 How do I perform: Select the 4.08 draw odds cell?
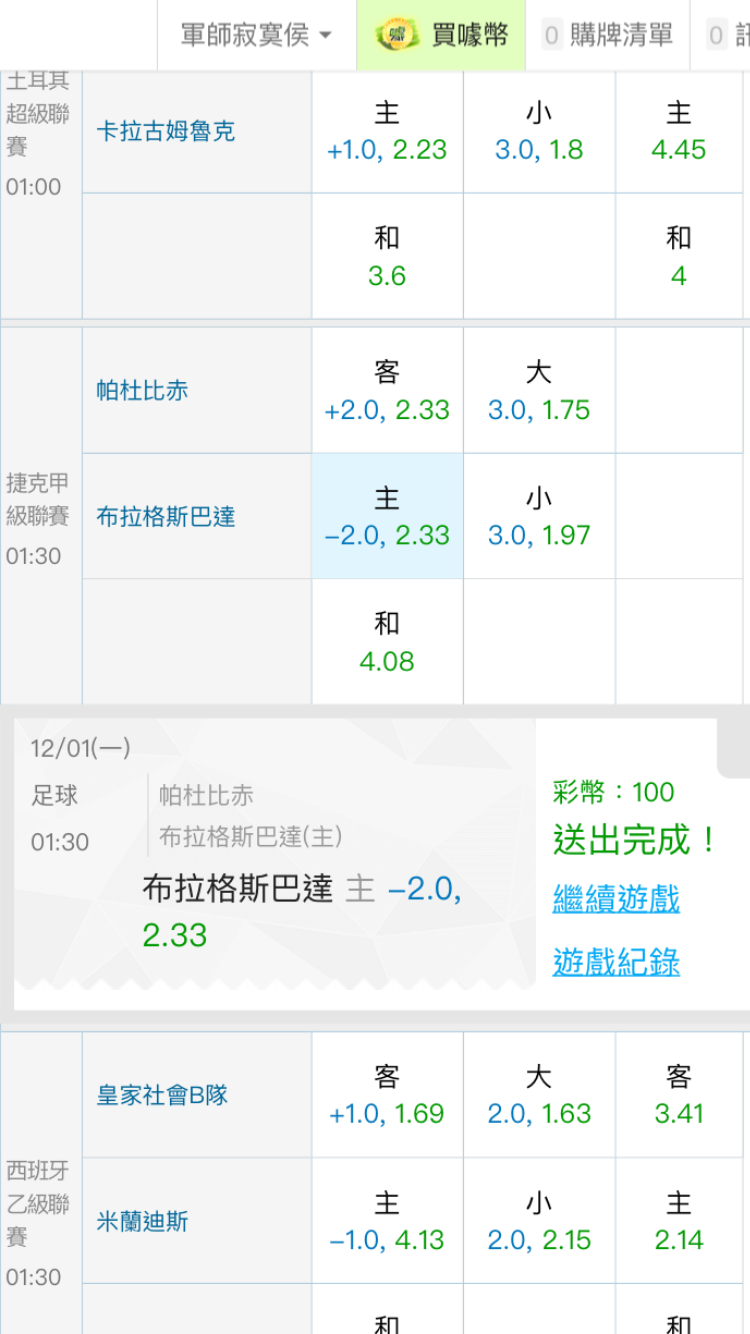[387, 642]
